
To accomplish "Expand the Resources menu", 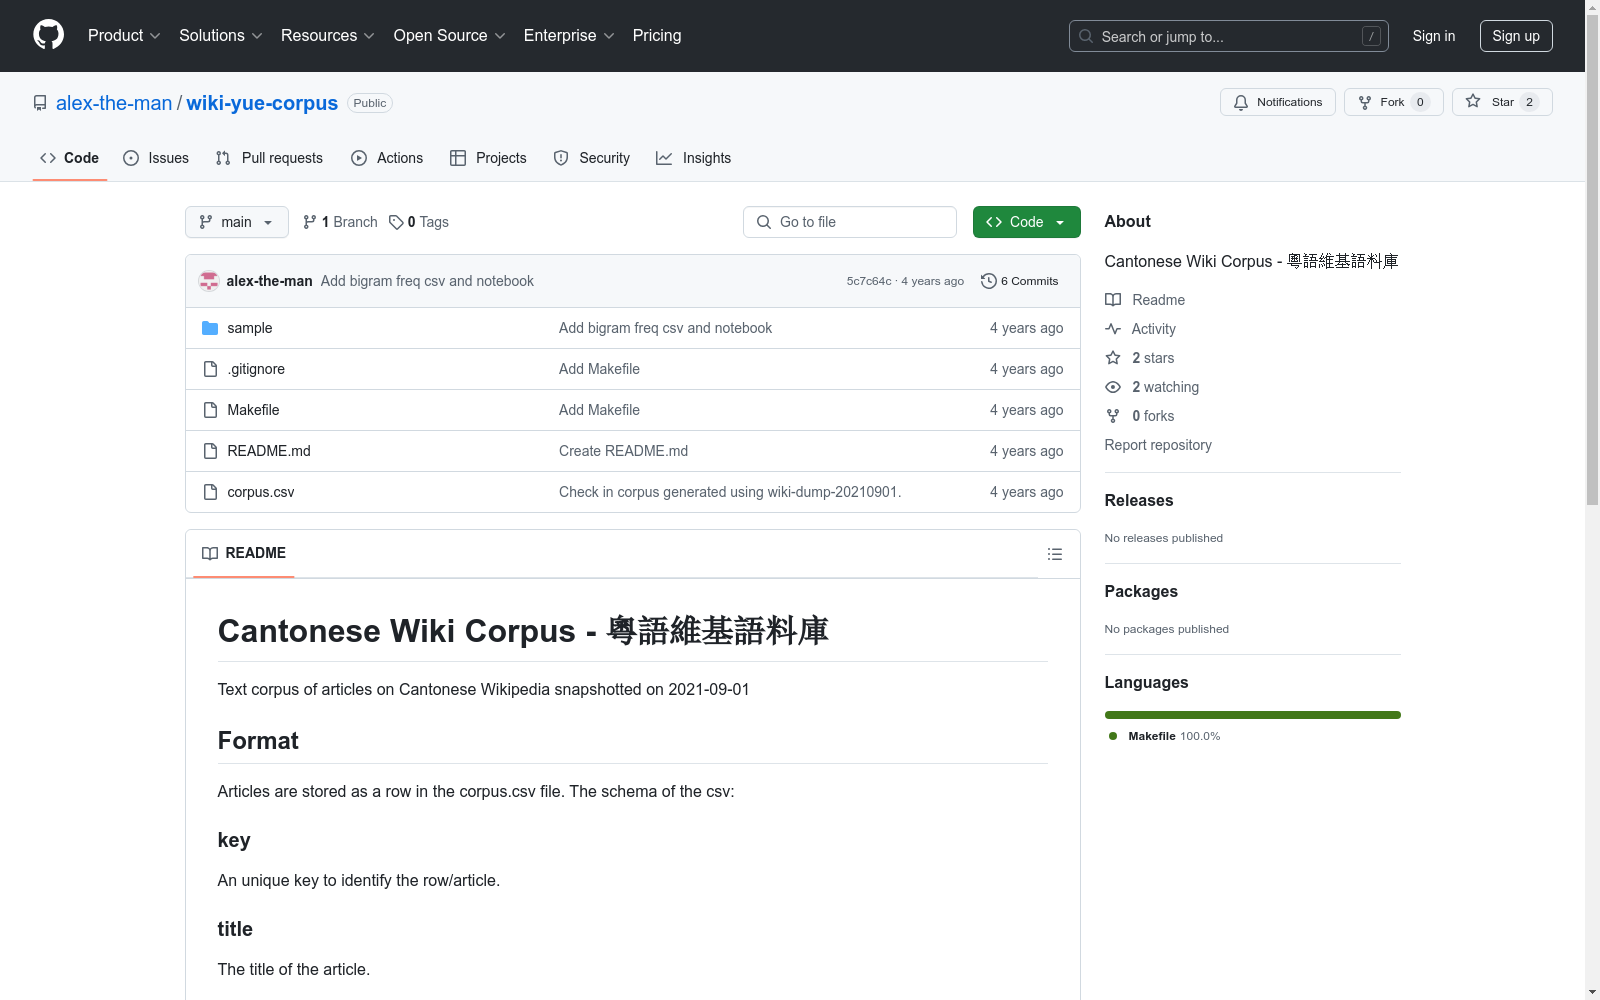I will tap(328, 35).
